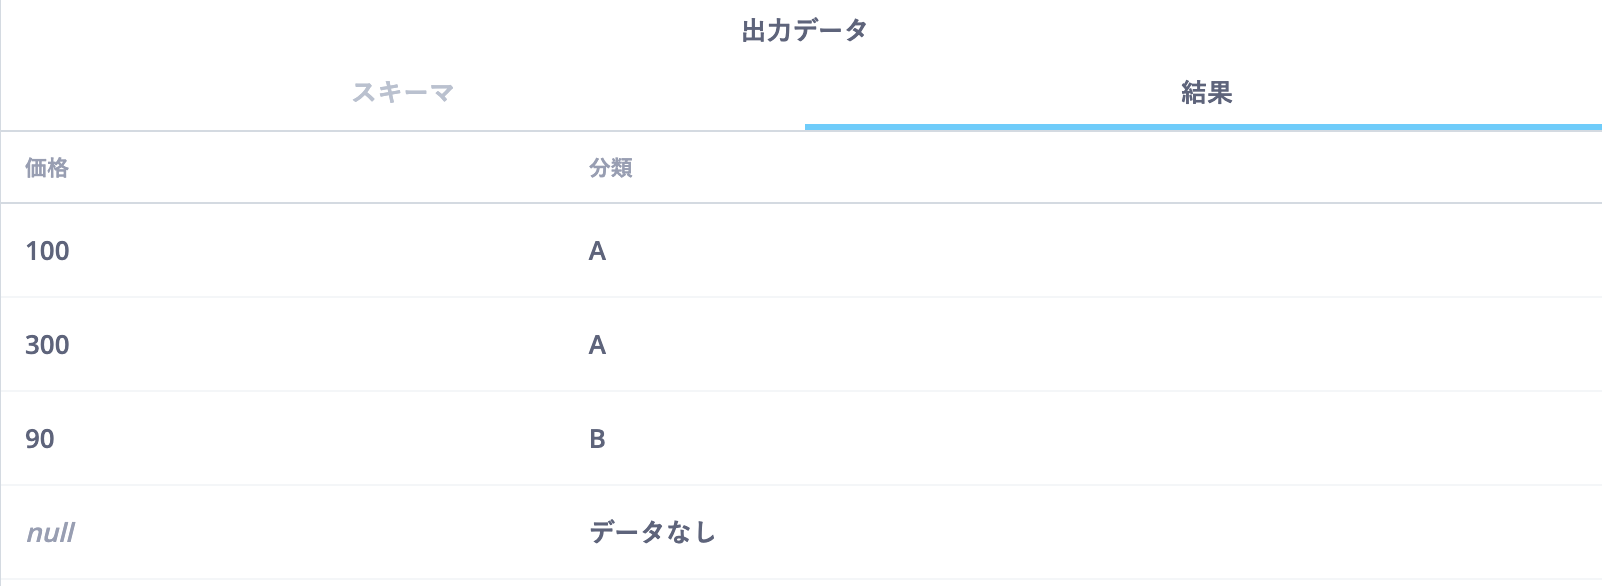
Task: Click the blue underline beneath 結果
Action: (1203, 127)
